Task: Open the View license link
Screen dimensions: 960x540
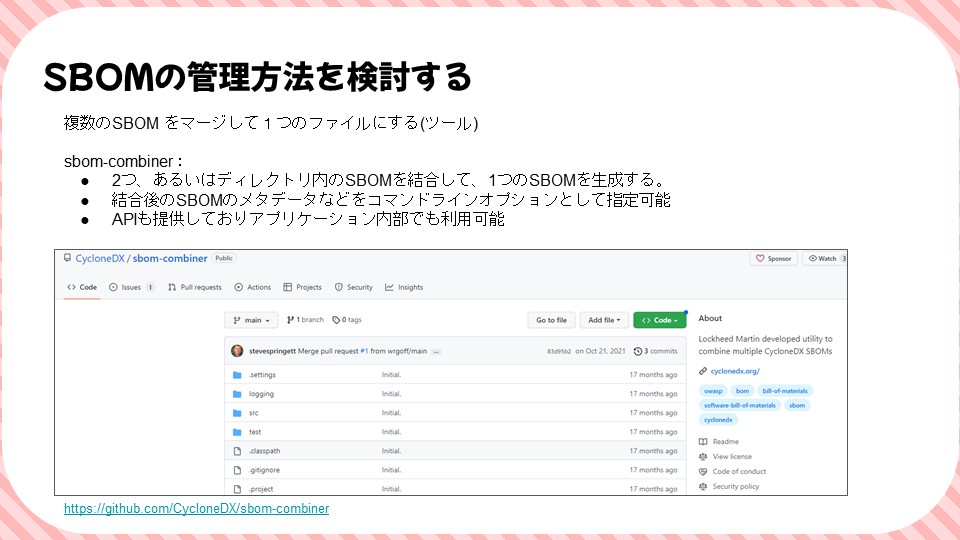Action: pyautogui.click(x=732, y=457)
